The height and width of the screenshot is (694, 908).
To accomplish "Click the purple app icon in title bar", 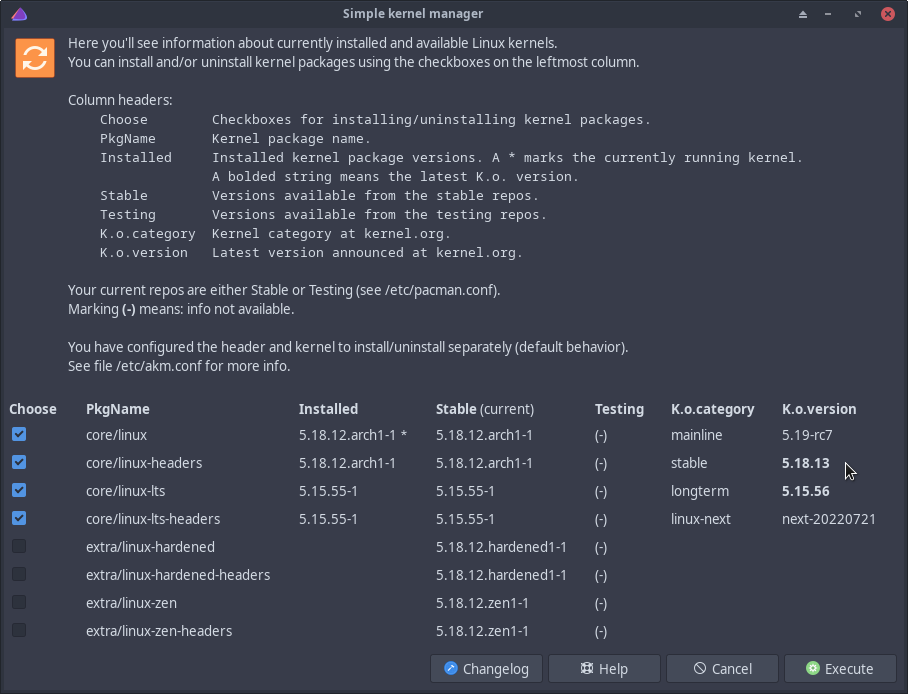I will (x=19, y=14).
